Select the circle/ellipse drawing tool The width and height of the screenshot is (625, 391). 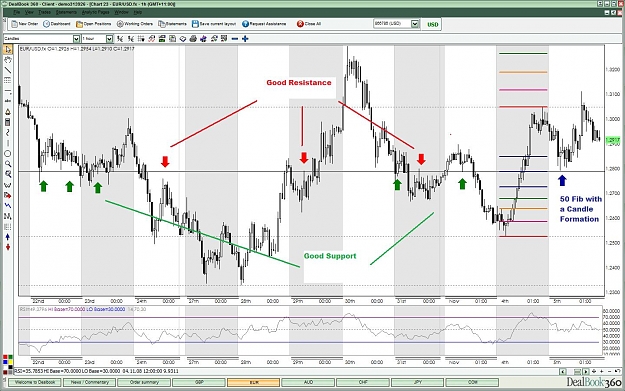[8, 153]
